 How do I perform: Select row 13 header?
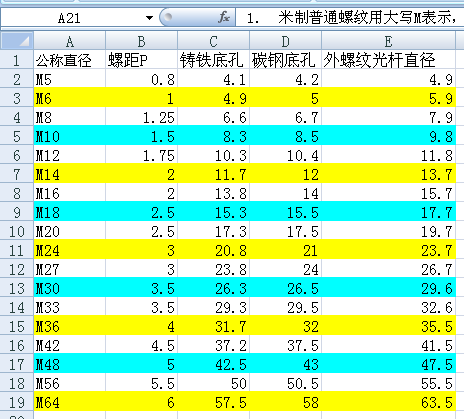pyautogui.click(x=17, y=288)
